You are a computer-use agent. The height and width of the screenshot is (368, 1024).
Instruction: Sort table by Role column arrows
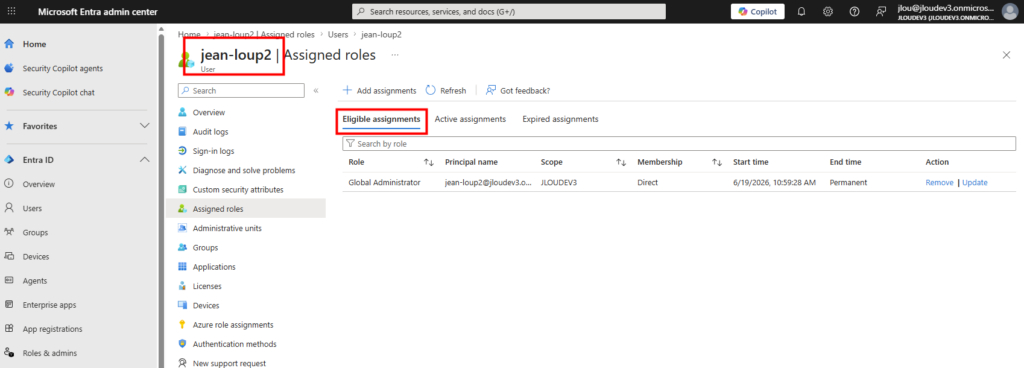pyautogui.click(x=429, y=162)
